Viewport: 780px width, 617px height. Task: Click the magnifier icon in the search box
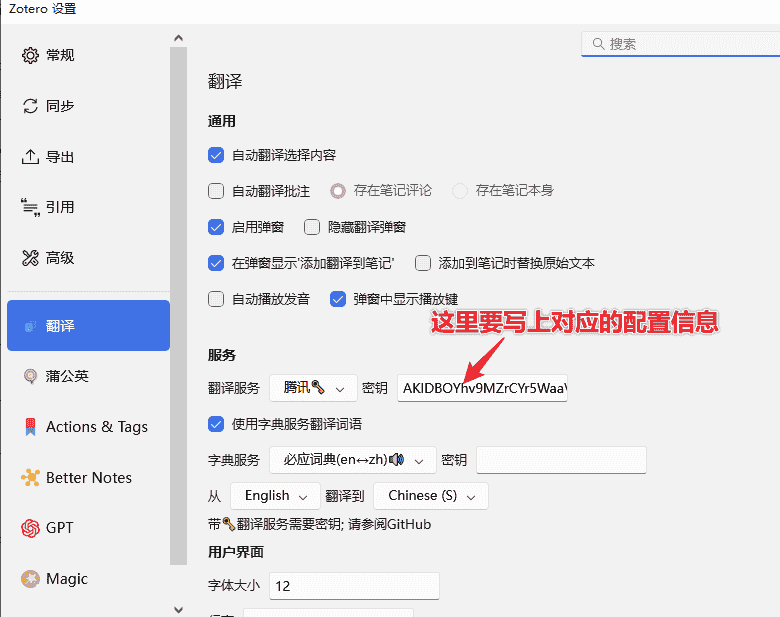[x=598, y=44]
